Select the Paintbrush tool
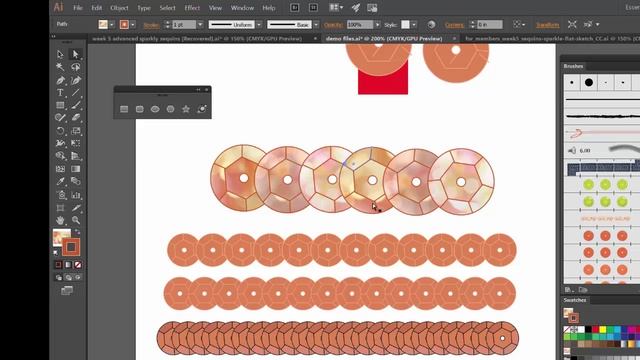Viewport: 640px width, 360px height. 75,105
